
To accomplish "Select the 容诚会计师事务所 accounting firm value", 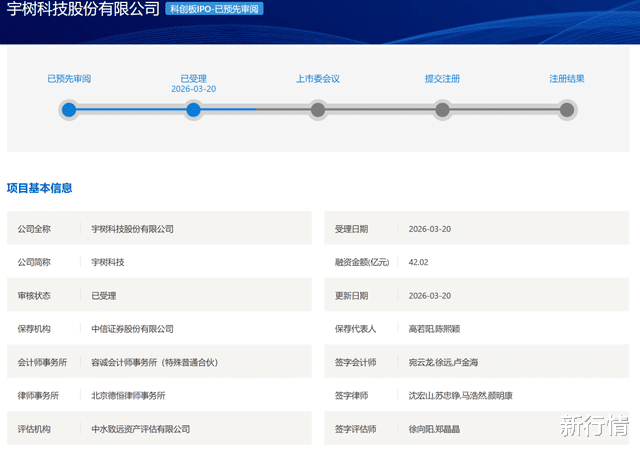I will coord(155,362).
